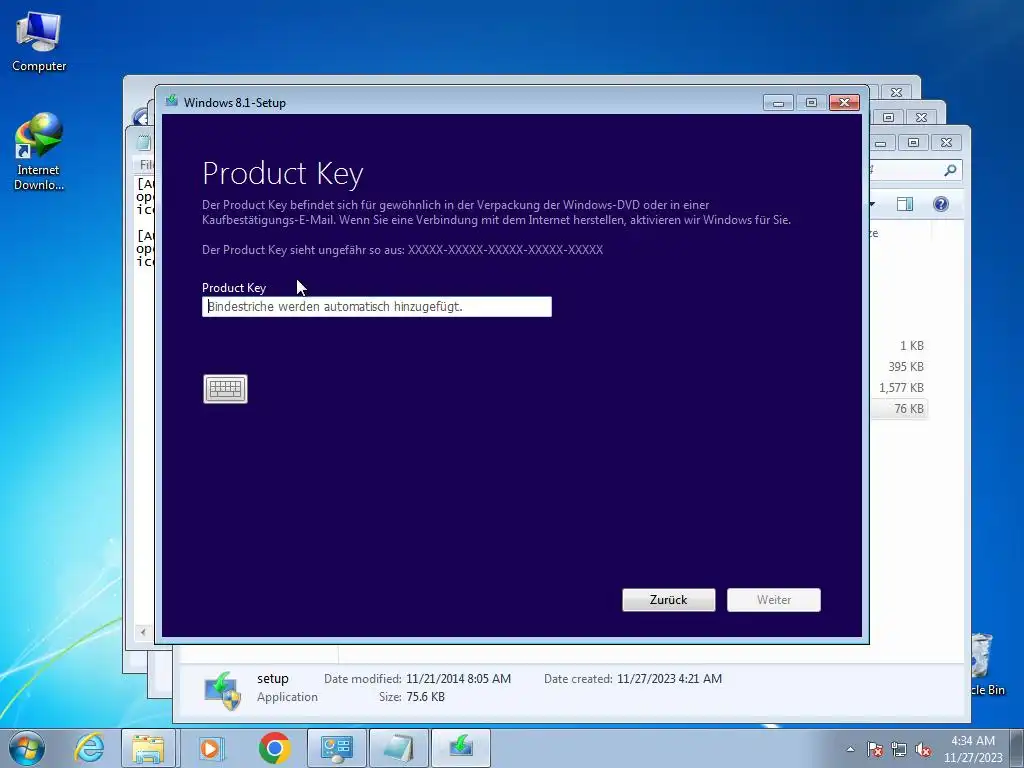The width and height of the screenshot is (1024, 768).
Task: Open Windows Media Player from the taskbar
Action: pos(211,748)
